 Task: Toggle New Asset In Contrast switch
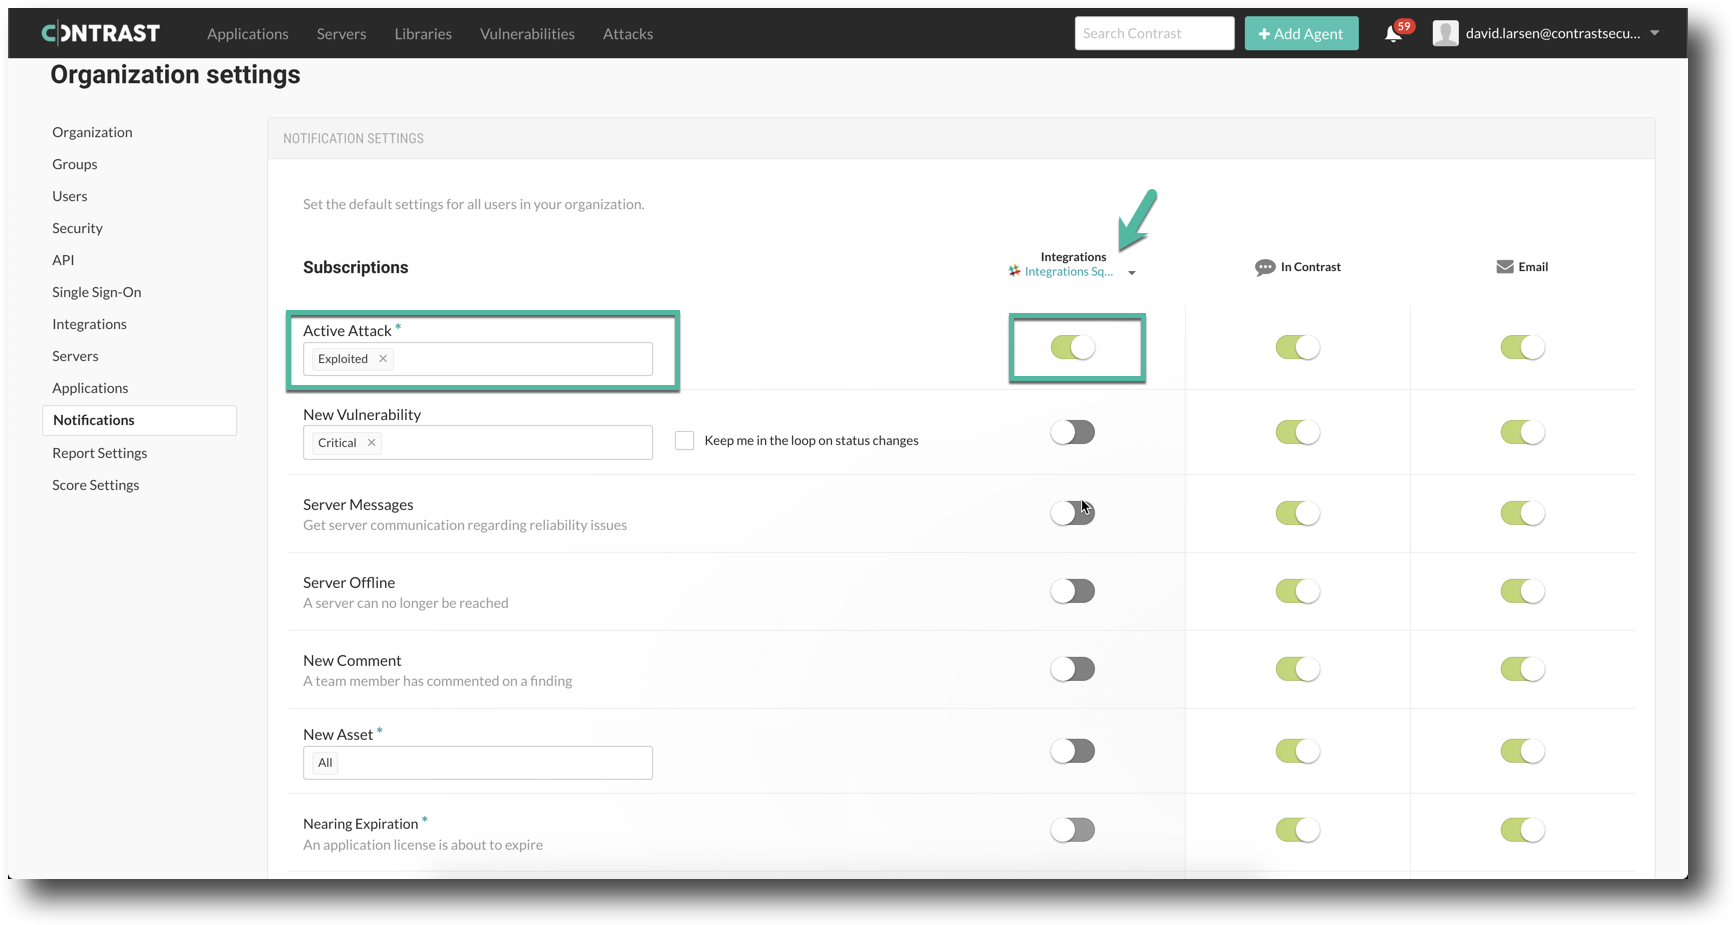(x=1298, y=751)
